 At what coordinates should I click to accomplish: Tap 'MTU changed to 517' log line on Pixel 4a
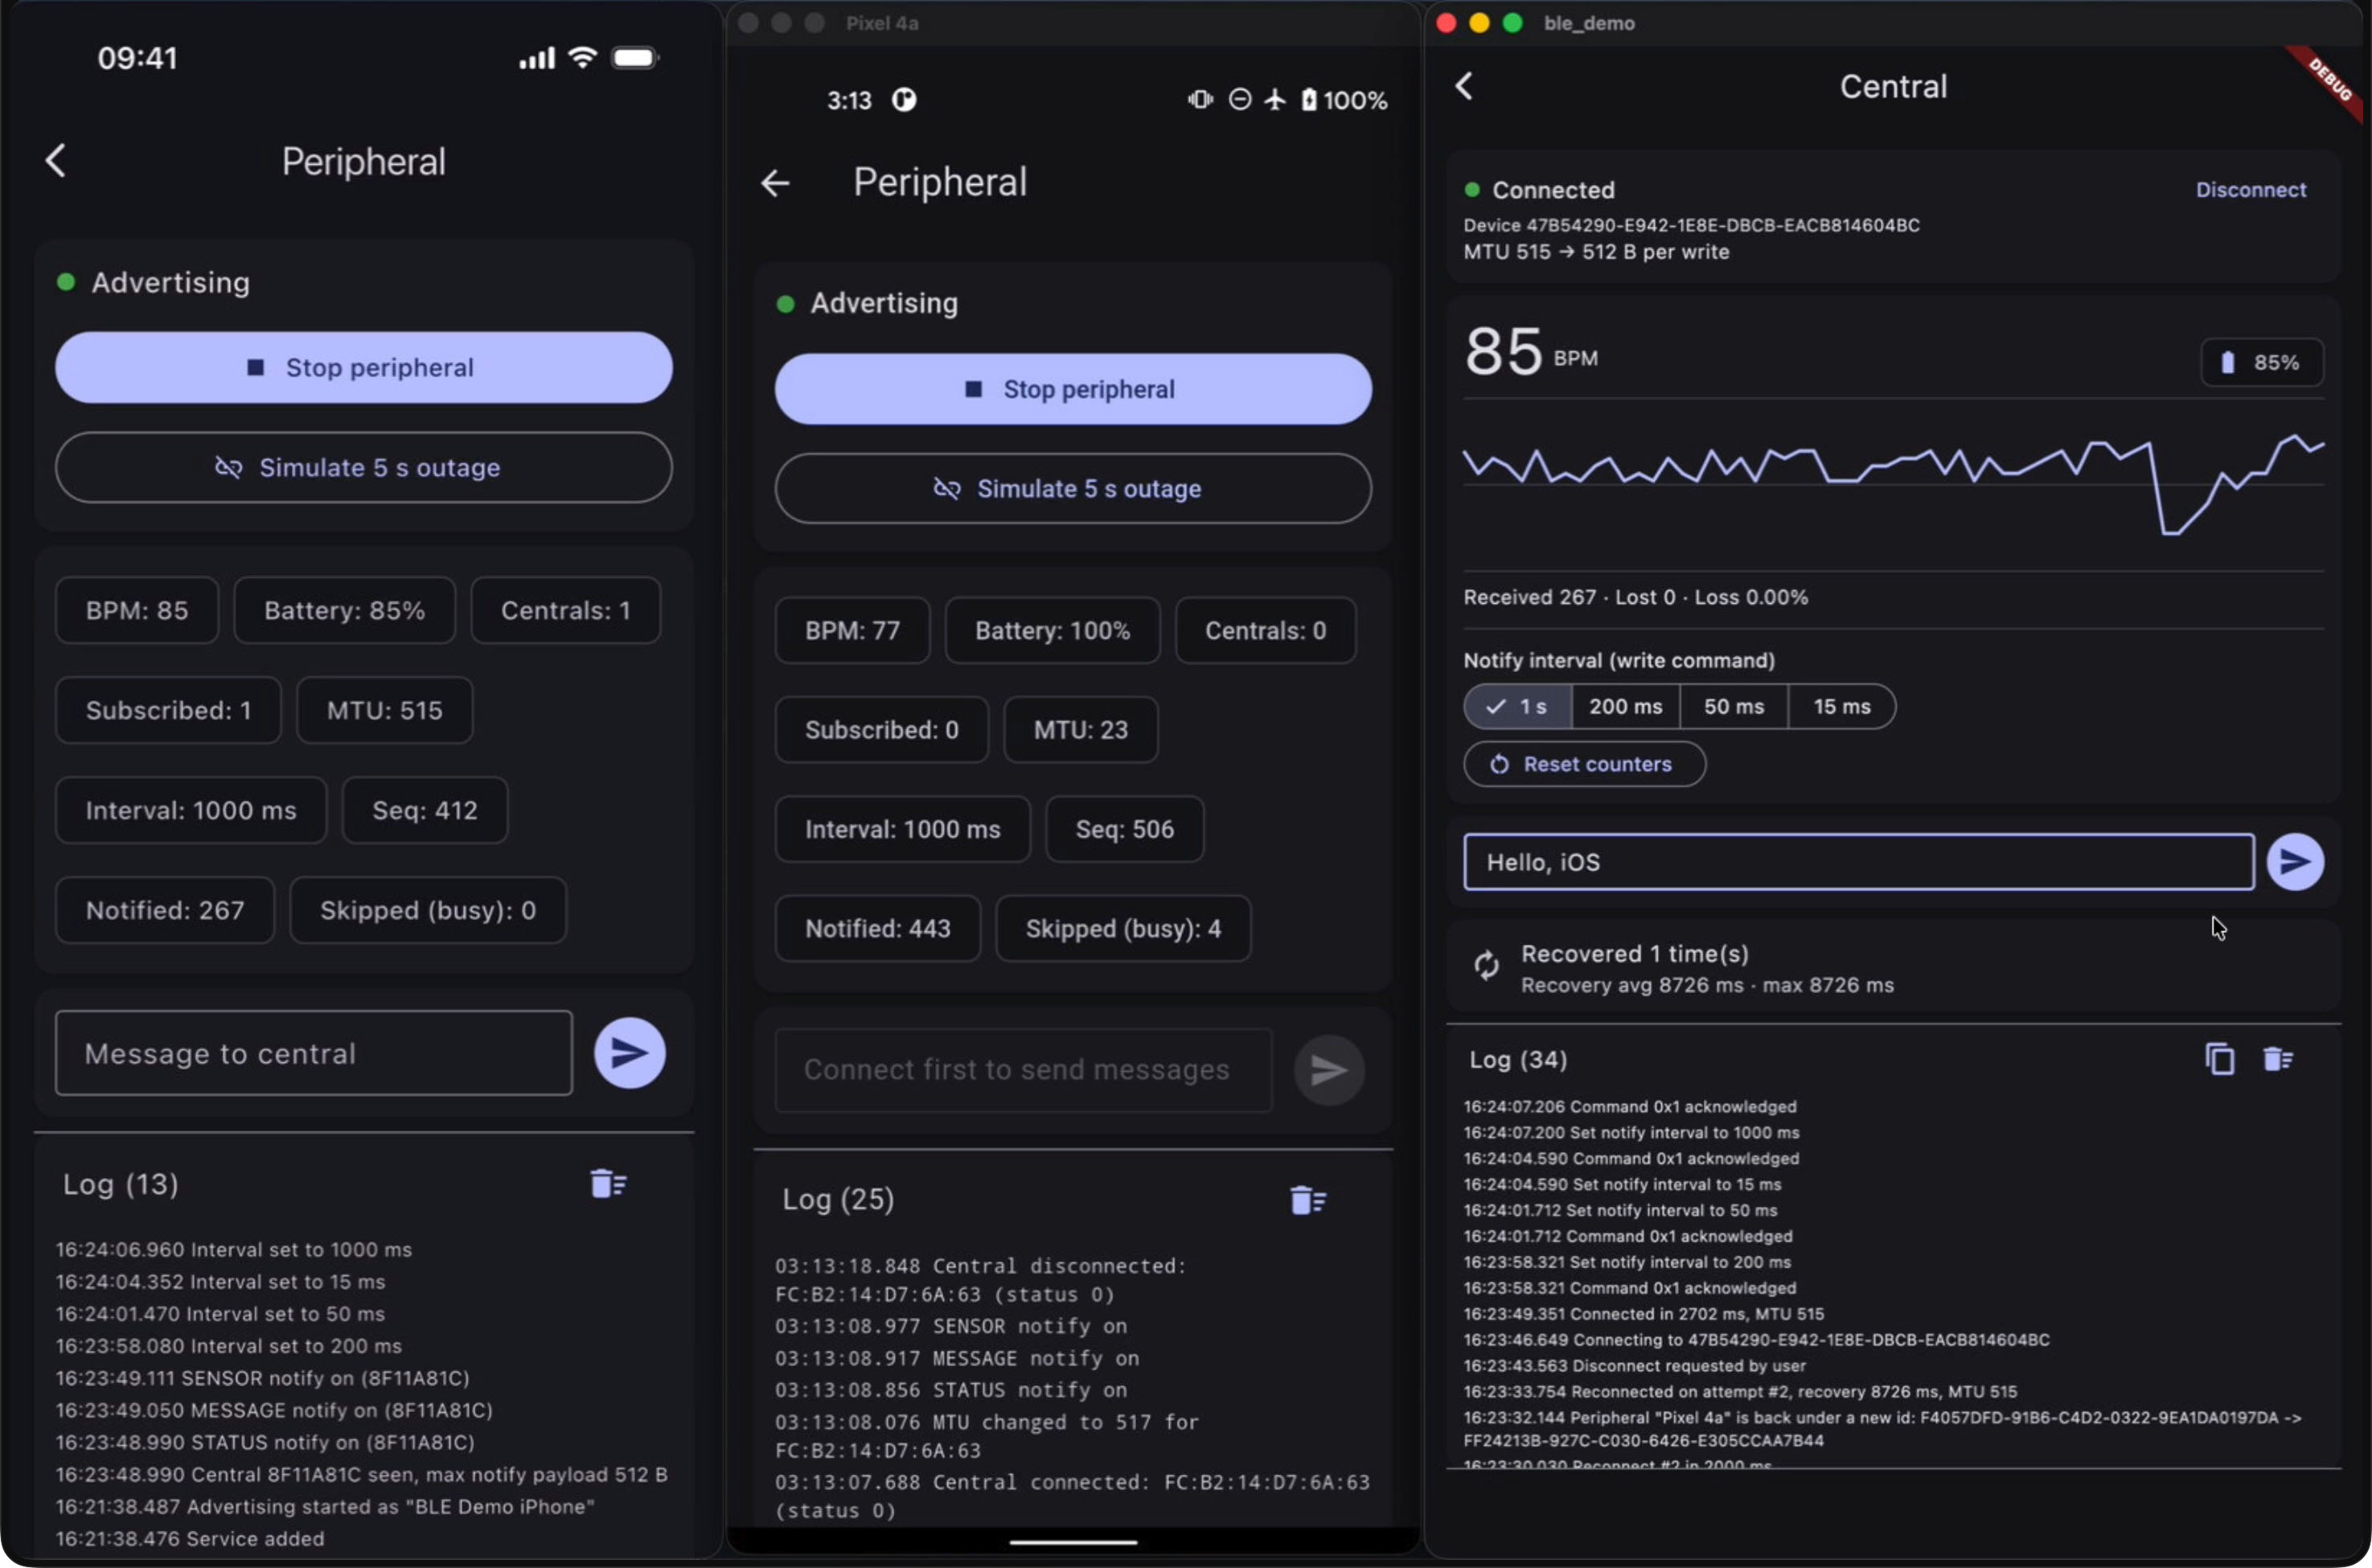(x=987, y=1436)
